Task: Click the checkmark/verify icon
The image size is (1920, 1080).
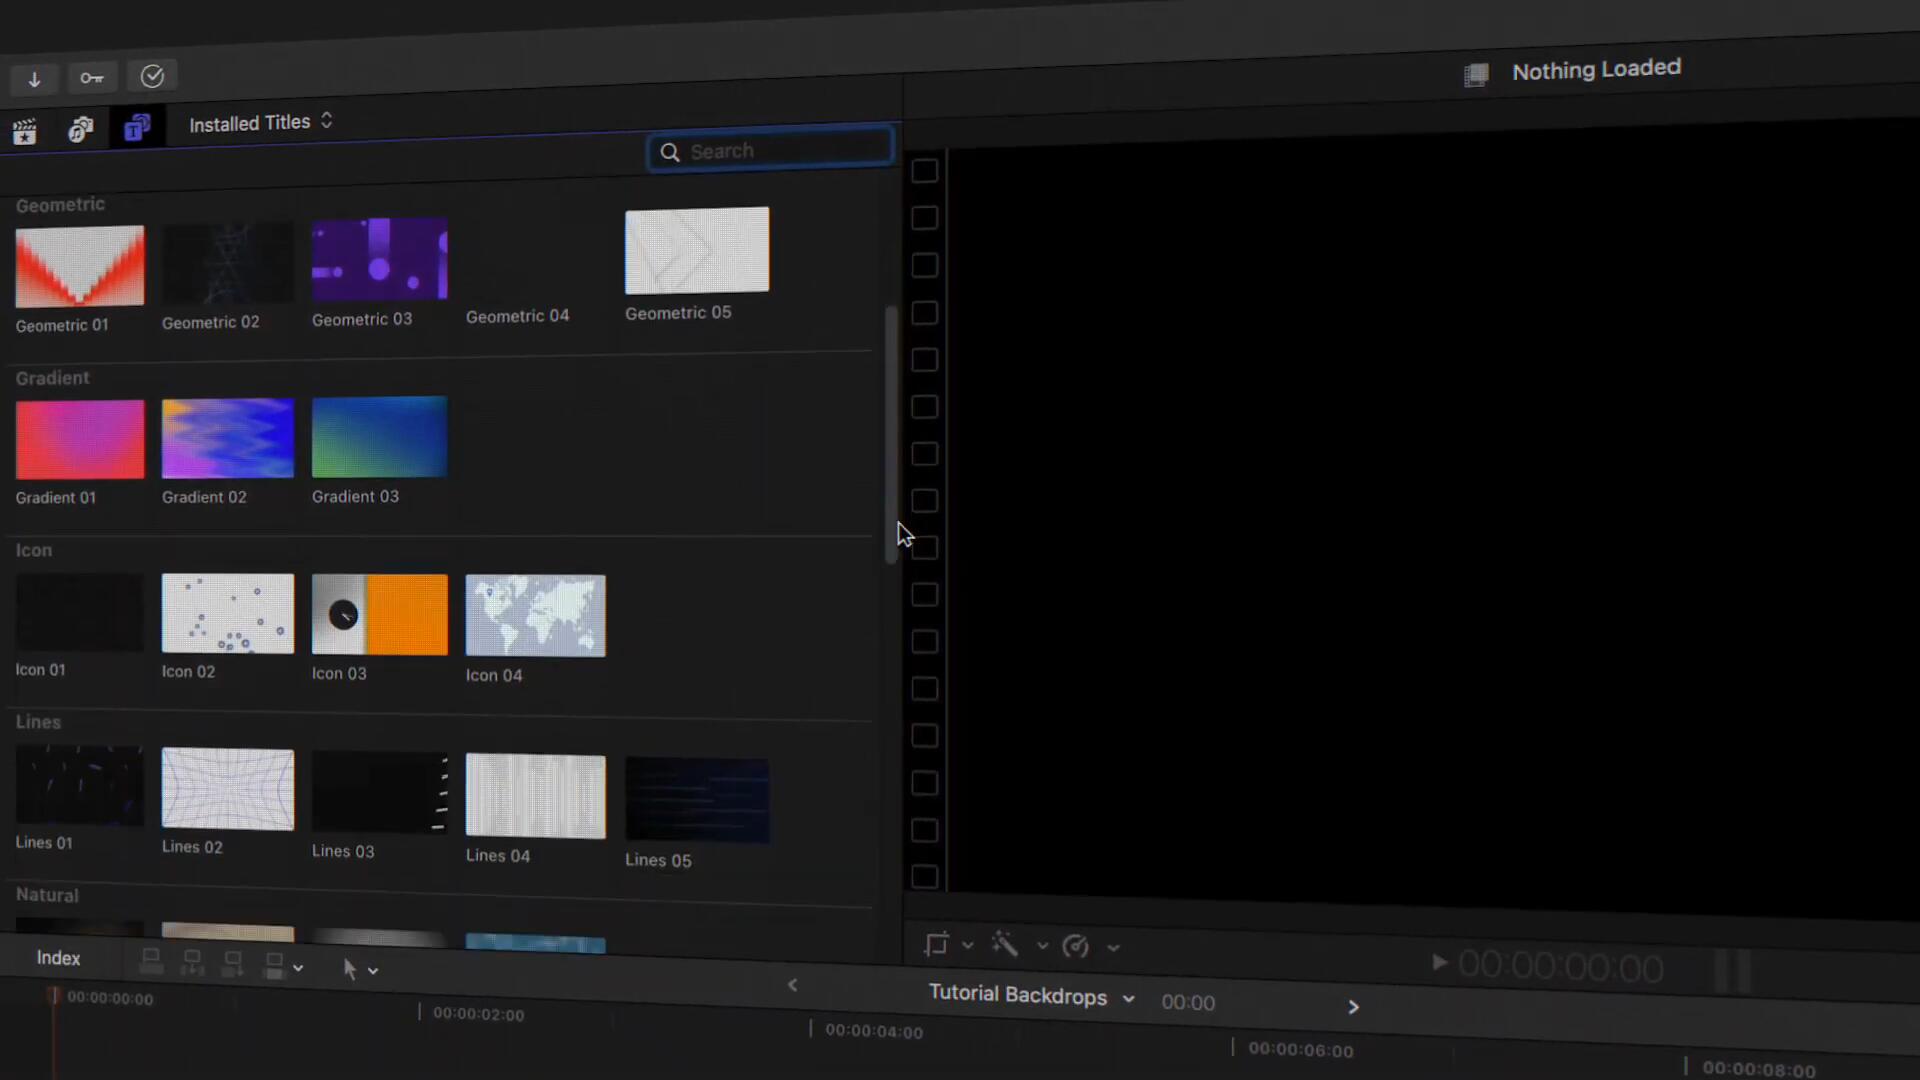Action: 153,75
